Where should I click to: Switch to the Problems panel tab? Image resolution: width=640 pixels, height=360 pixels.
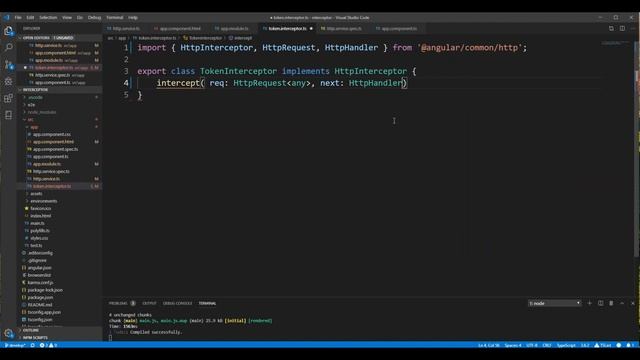122,303
